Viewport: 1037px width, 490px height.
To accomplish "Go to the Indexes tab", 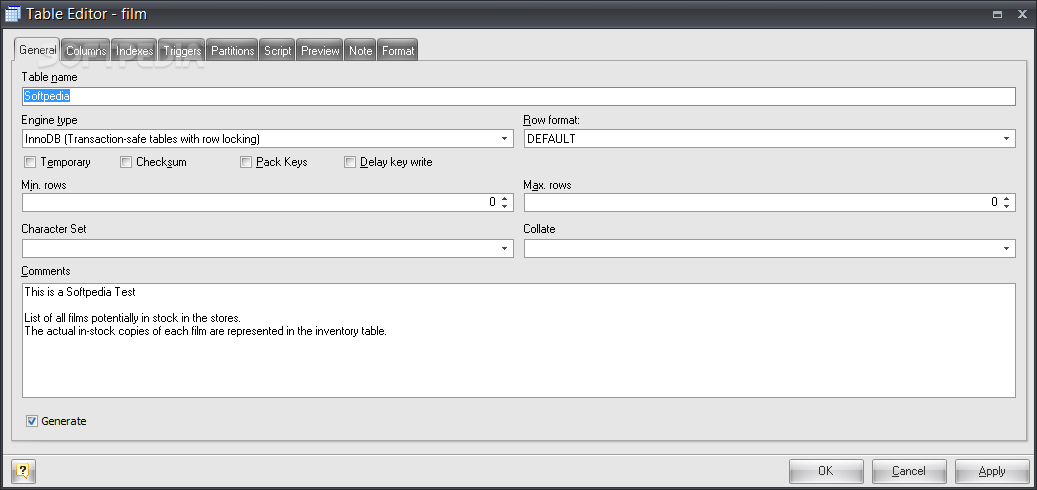I will pyautogui.click(x=134, y=51).
